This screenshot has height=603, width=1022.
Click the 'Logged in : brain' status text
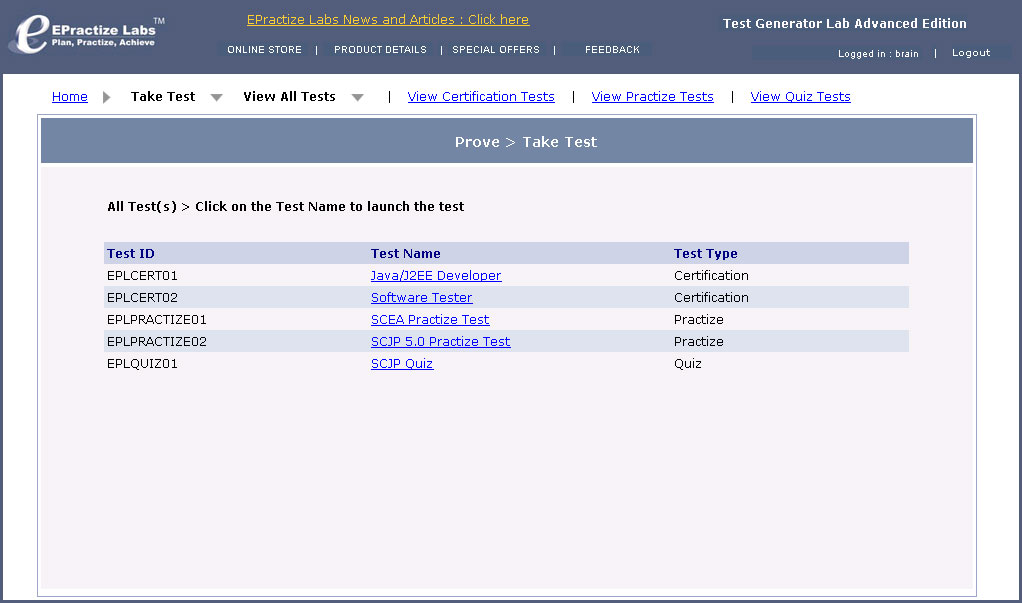pyautogui.click(x=878, y=53)
